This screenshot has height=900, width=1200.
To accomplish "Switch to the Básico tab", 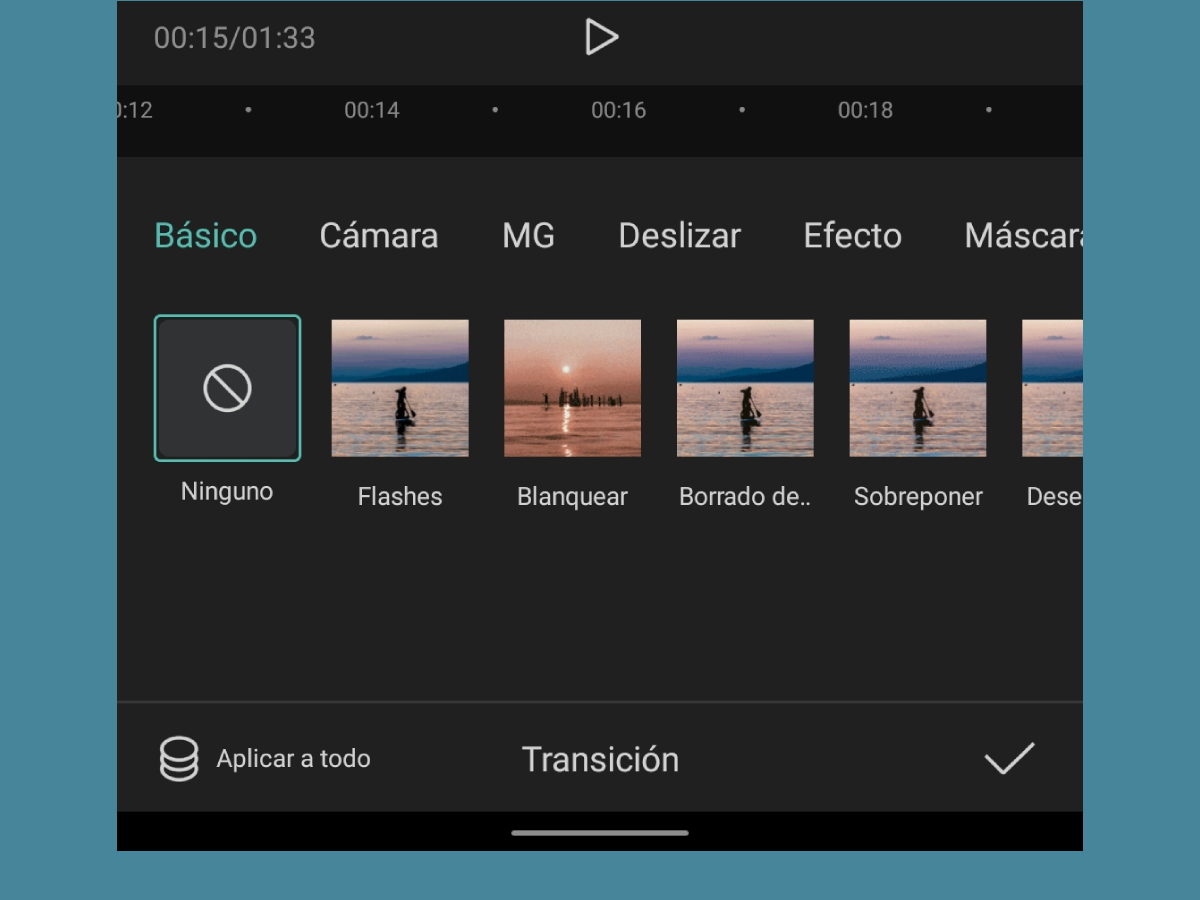I will click(x=205, y=236).
